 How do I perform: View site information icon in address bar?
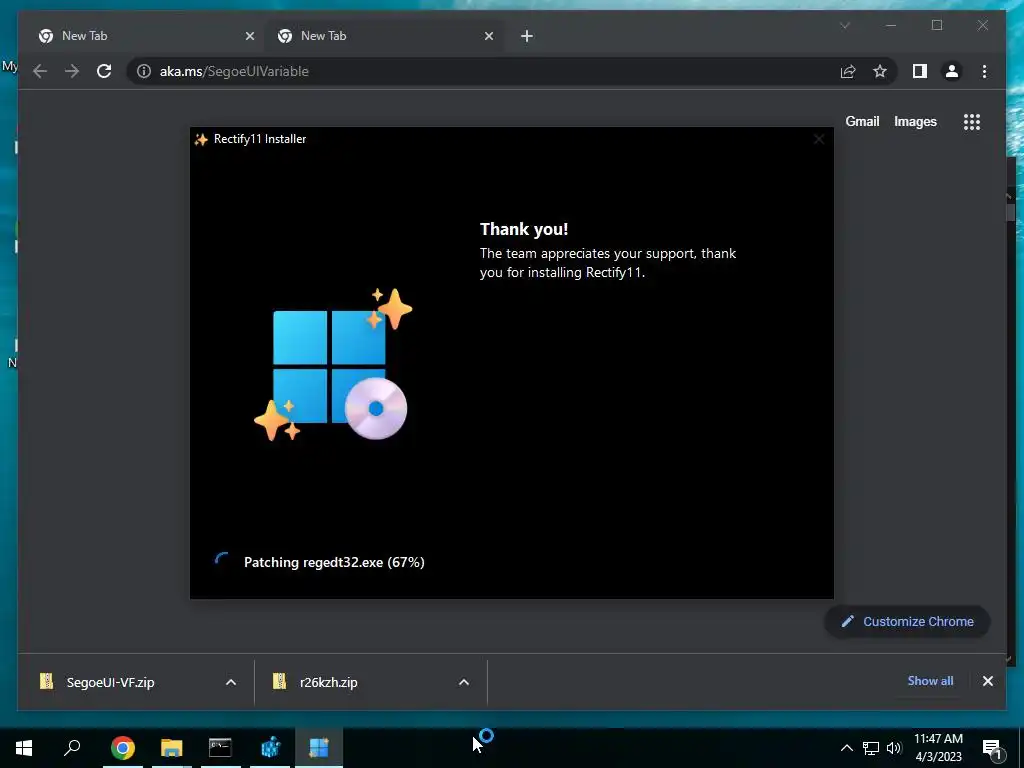(144, 71)
